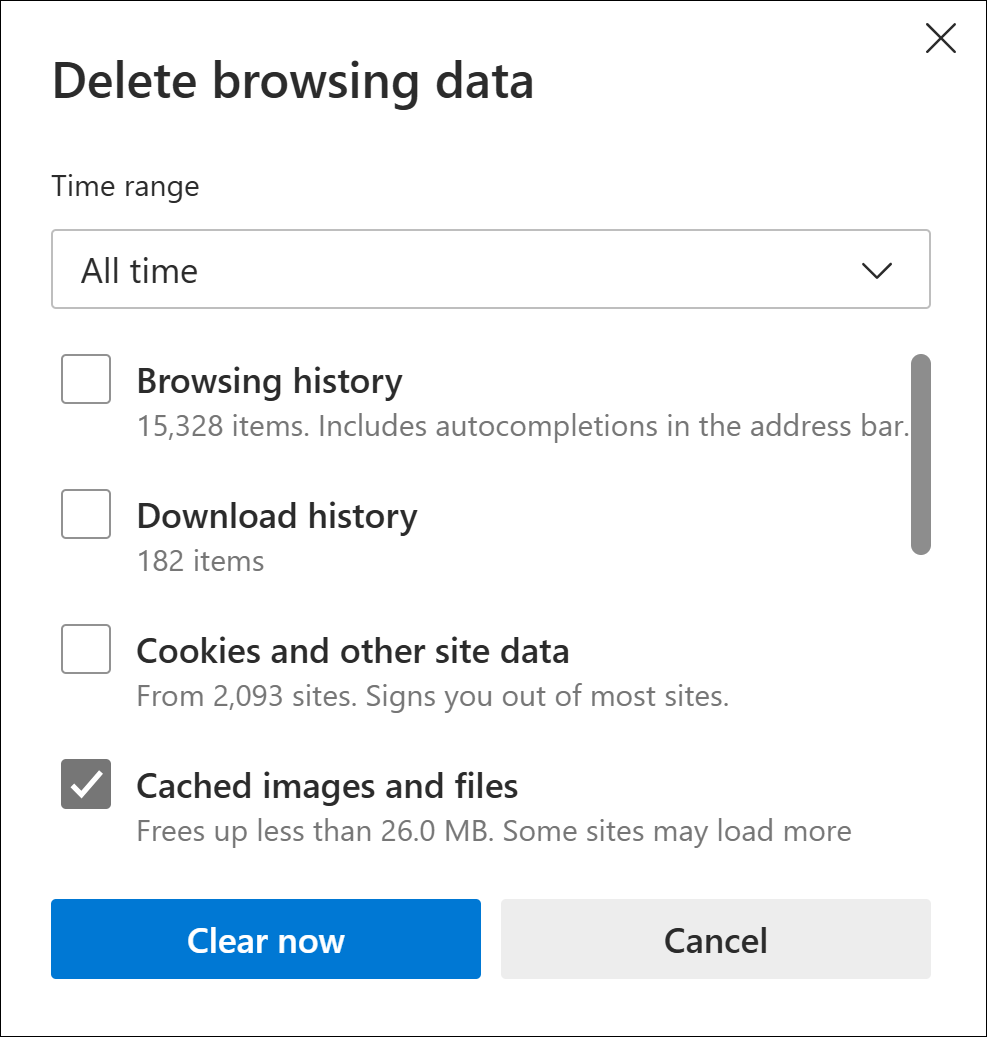Click the vertical scrollbar thumb in options list

pos(921,454)
